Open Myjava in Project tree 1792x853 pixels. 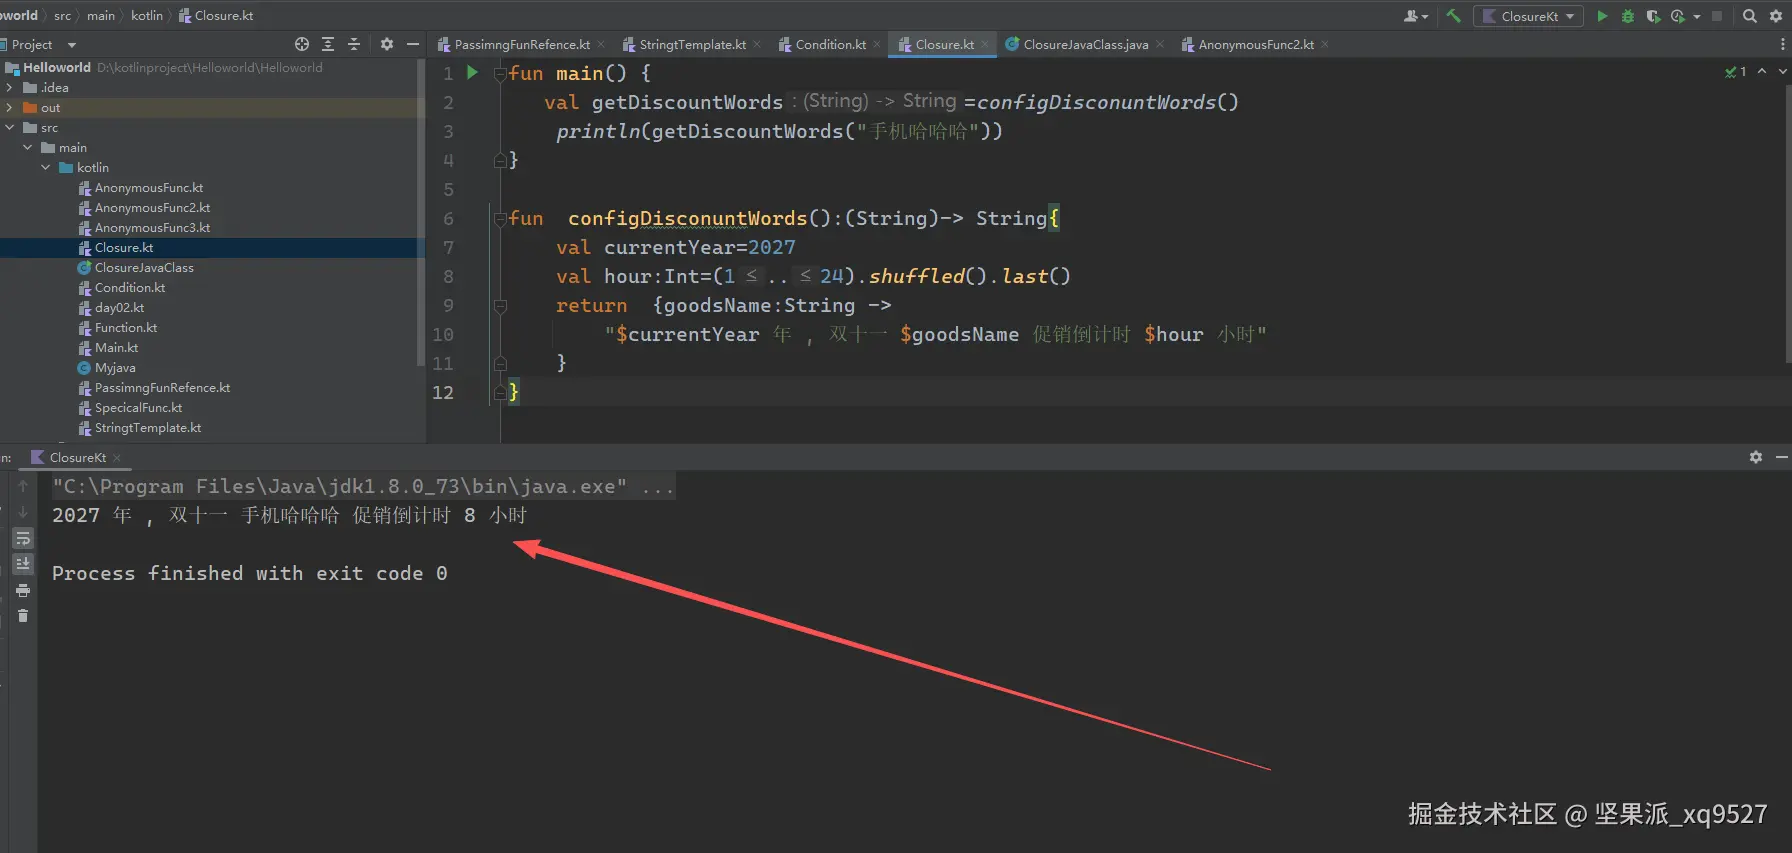(115, 368)
